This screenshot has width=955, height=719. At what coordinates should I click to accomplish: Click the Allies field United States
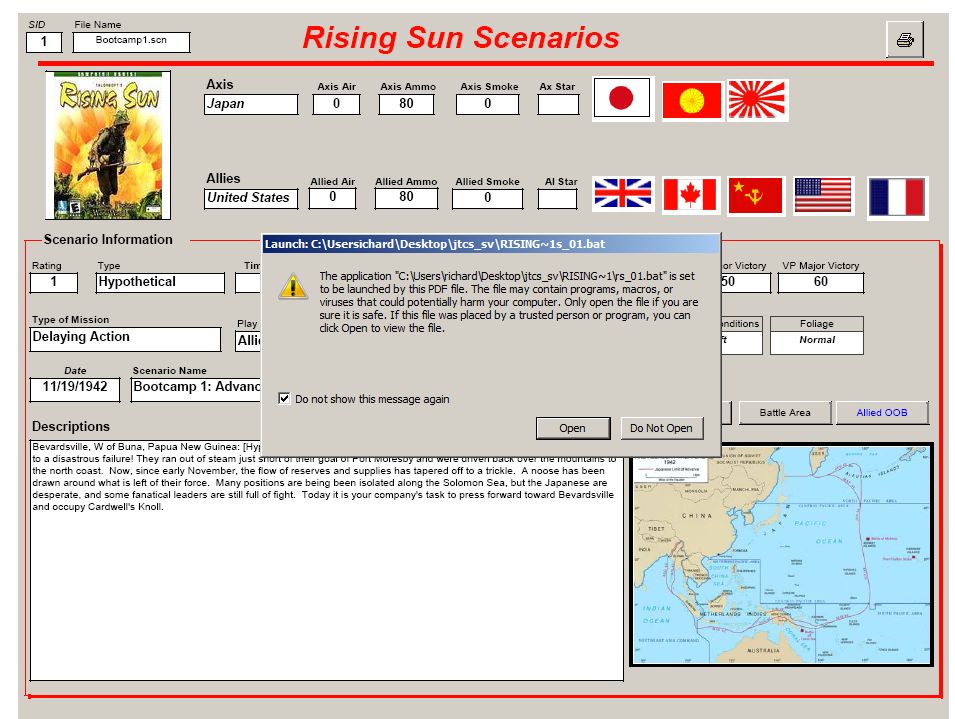click(x=251, y=198)
